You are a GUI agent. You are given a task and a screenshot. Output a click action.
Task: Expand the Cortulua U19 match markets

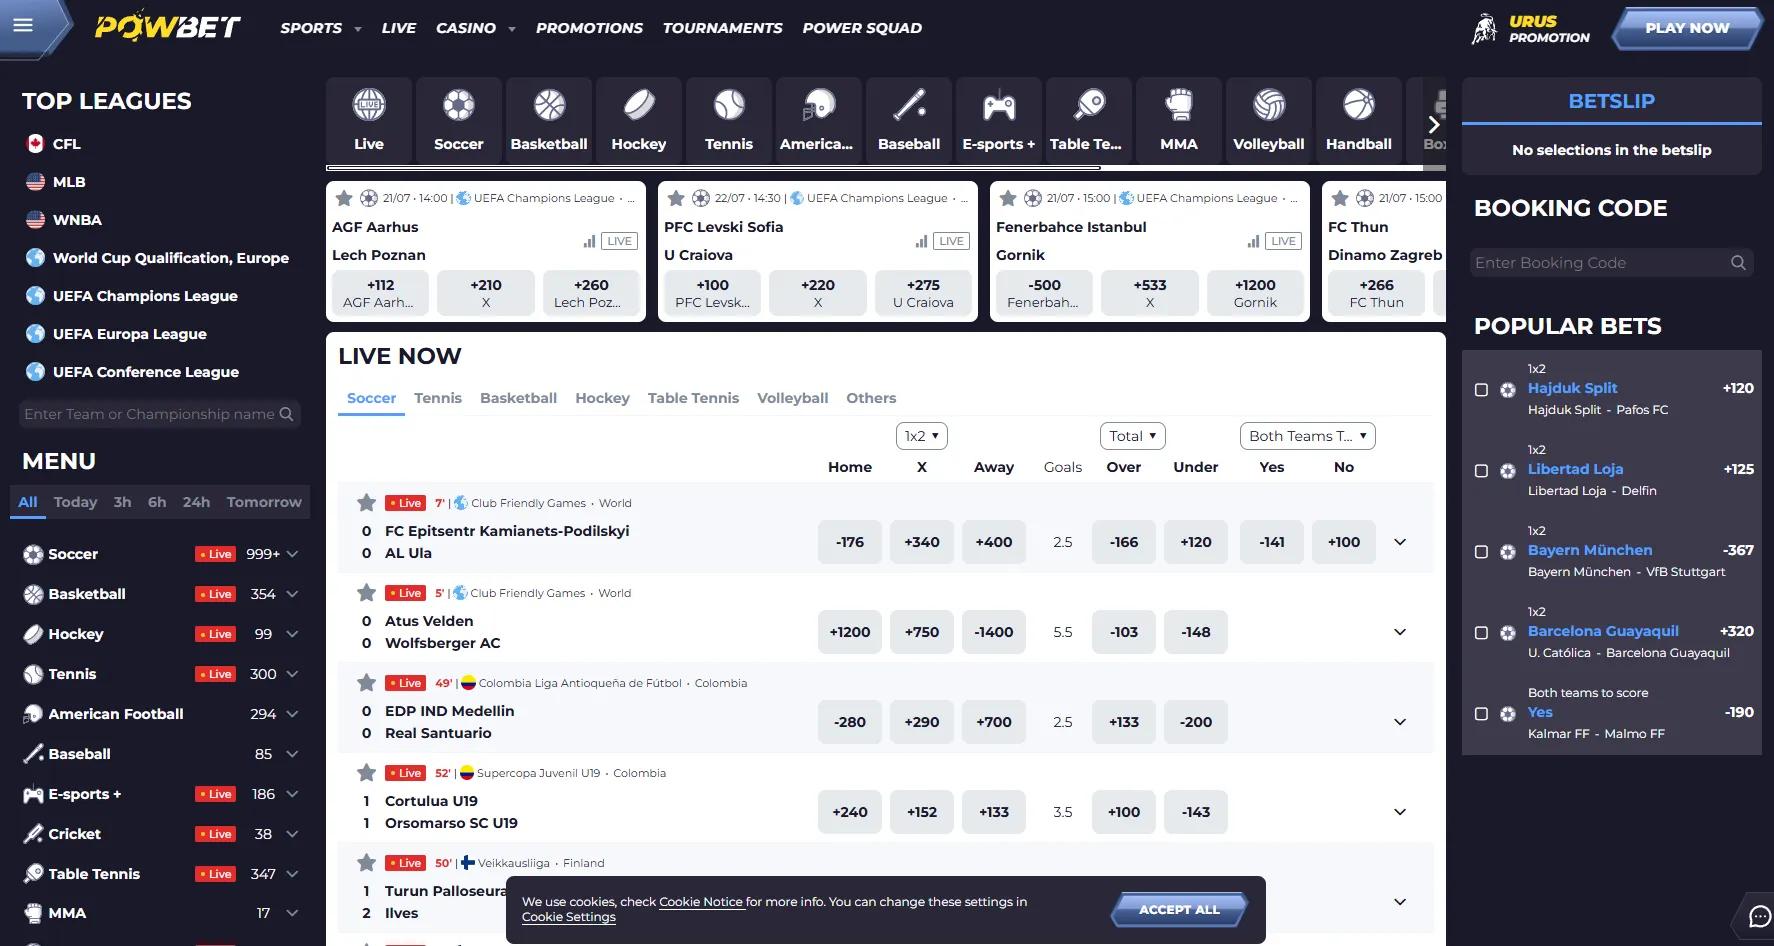click(1400, 812)
